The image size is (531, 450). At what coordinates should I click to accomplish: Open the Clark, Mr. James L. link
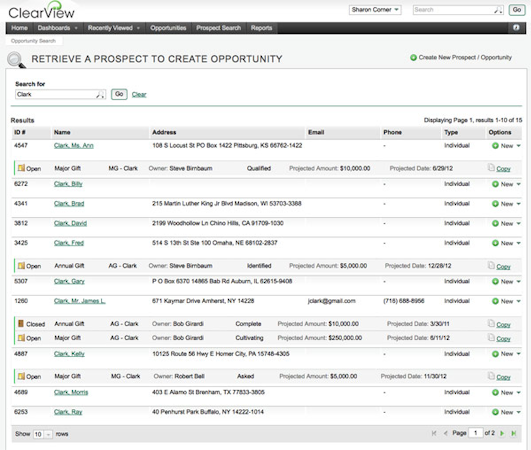(x=80, y=301)
